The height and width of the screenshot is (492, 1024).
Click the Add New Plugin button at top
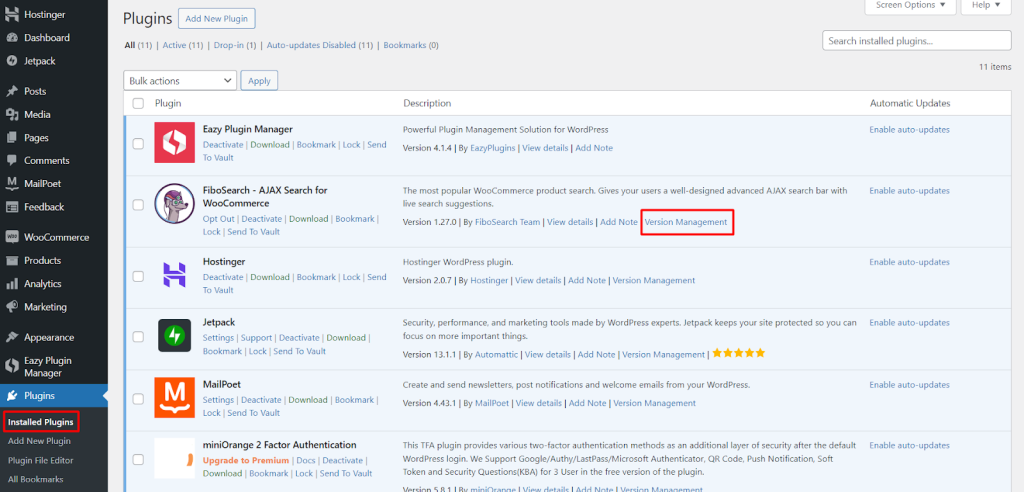coord(216,18)
